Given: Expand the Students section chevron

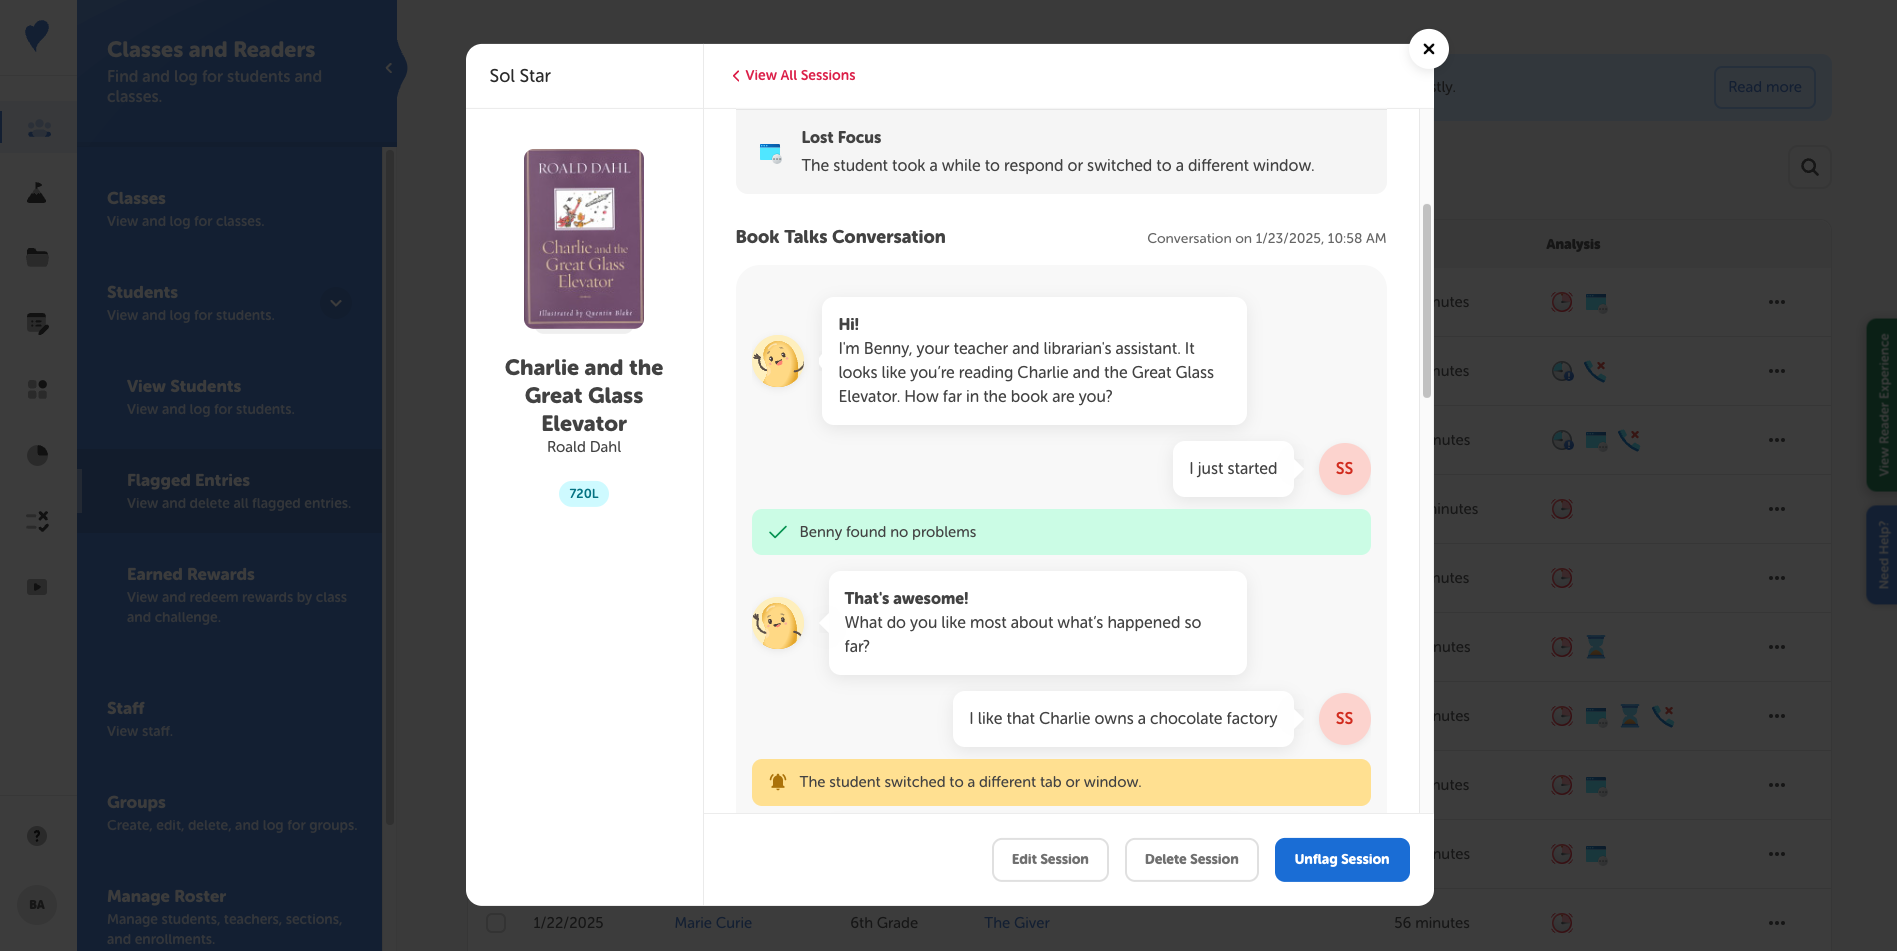Looking at the screenshot, I should 336,303.
